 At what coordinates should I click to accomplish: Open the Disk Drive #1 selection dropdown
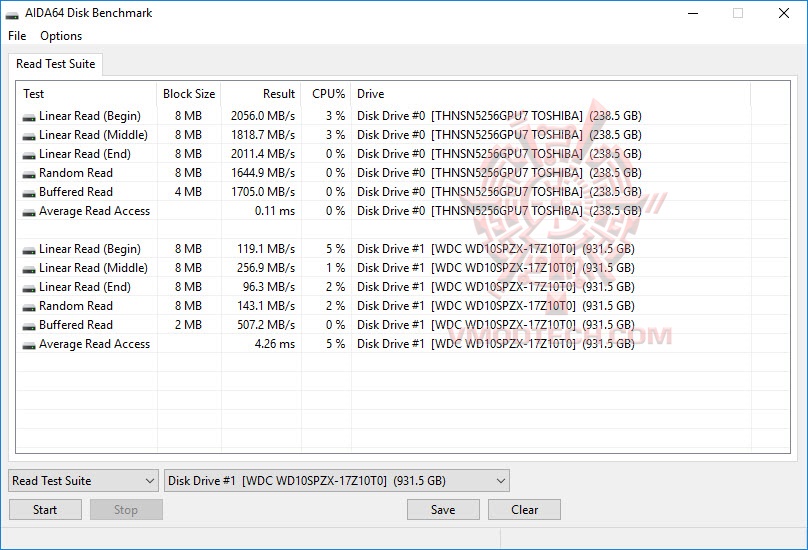(x=337, y=481)
